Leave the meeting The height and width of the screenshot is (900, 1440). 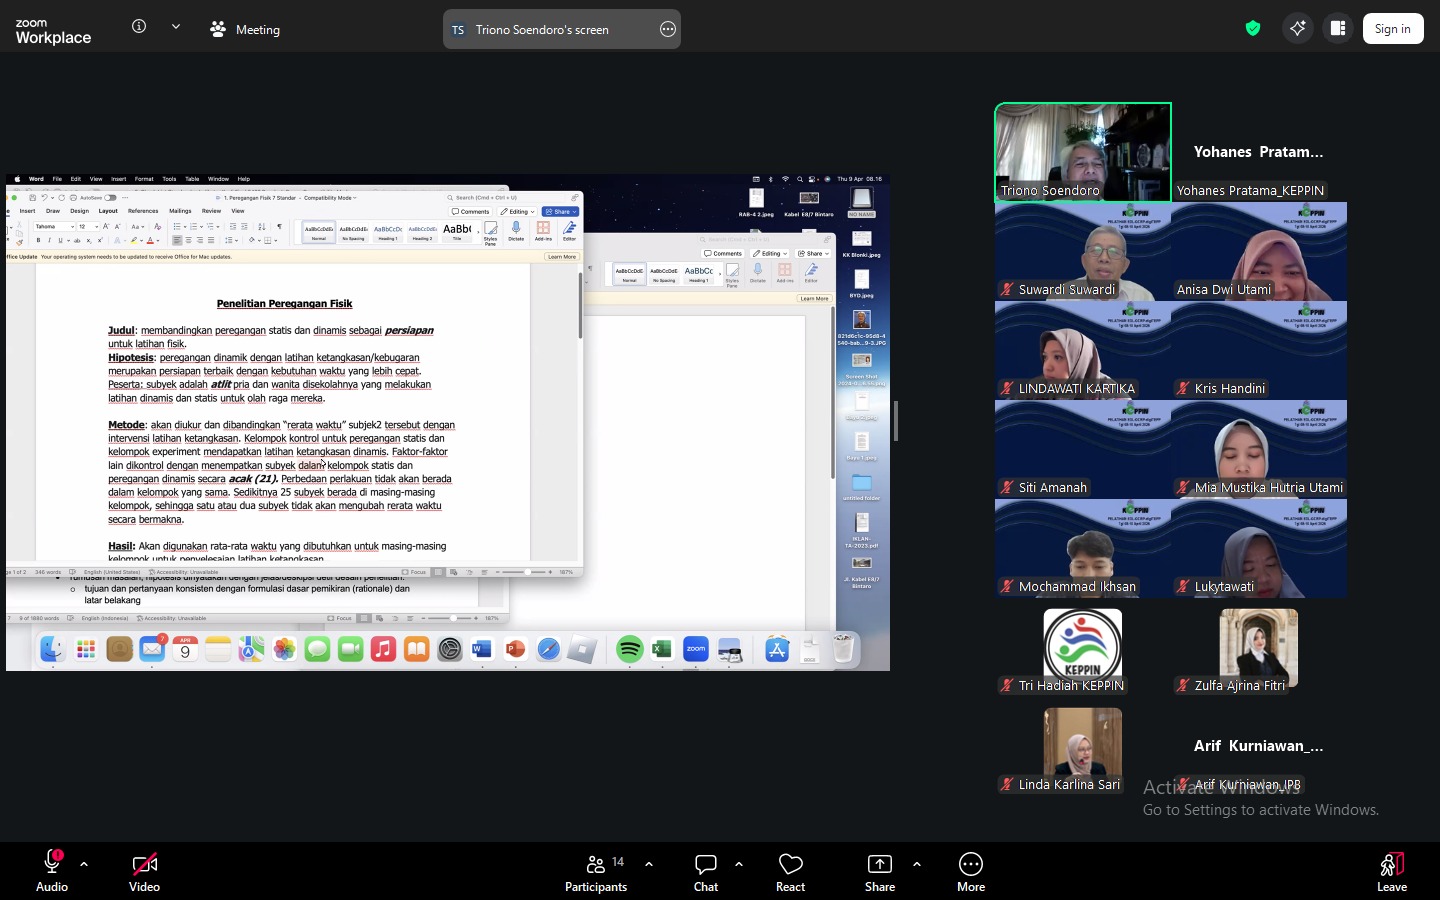click(x=1391, y=871)
